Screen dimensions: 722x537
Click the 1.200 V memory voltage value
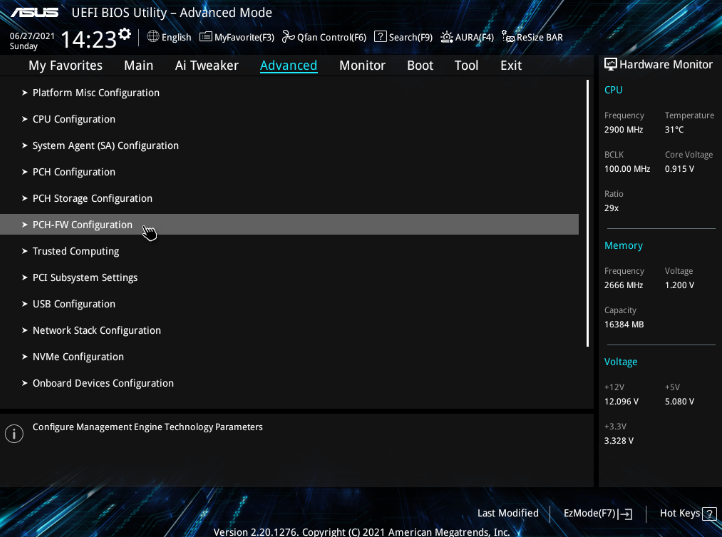pos(679,285)
